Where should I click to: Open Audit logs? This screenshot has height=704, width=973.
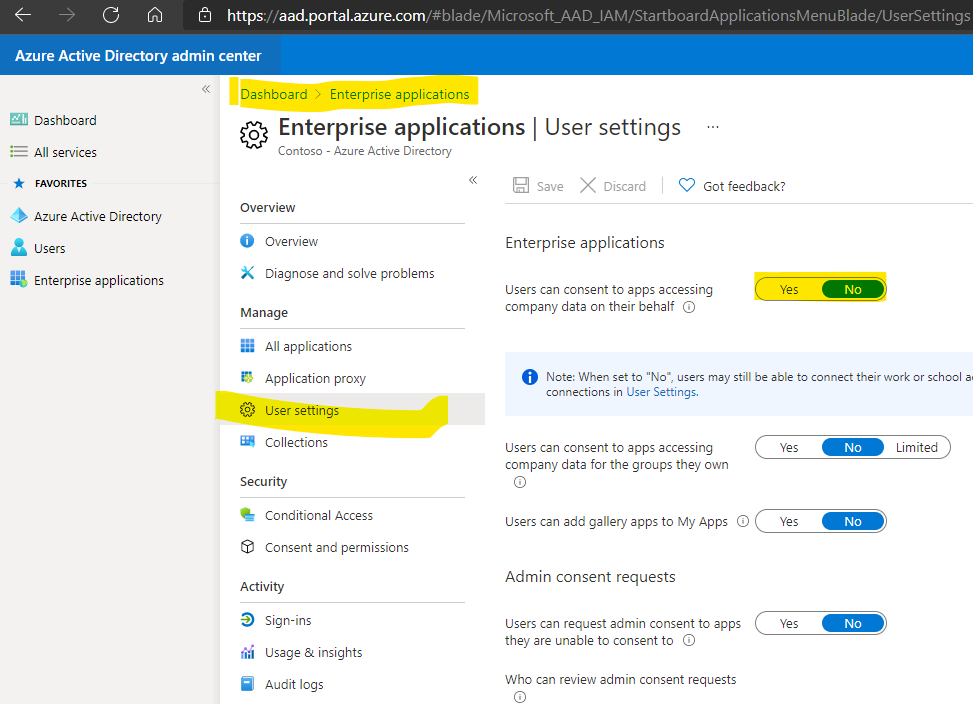(294, 685)
